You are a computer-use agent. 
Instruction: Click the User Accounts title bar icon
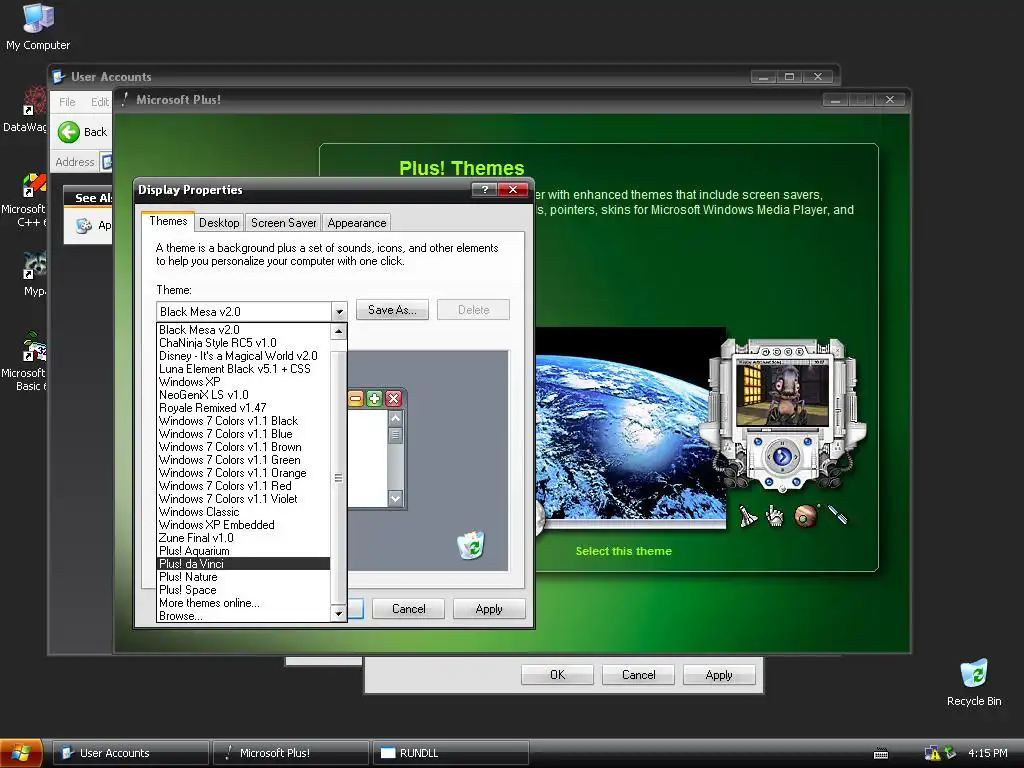(x=59, y=76)
